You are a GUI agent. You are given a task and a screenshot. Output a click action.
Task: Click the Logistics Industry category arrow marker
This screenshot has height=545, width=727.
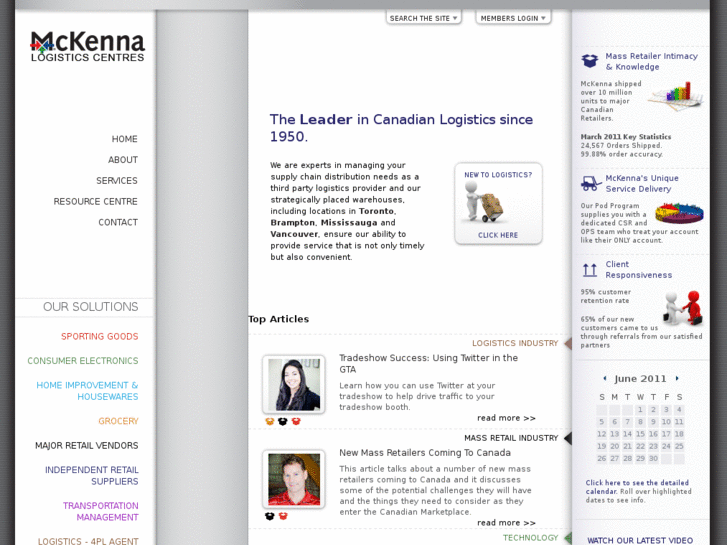568,343
